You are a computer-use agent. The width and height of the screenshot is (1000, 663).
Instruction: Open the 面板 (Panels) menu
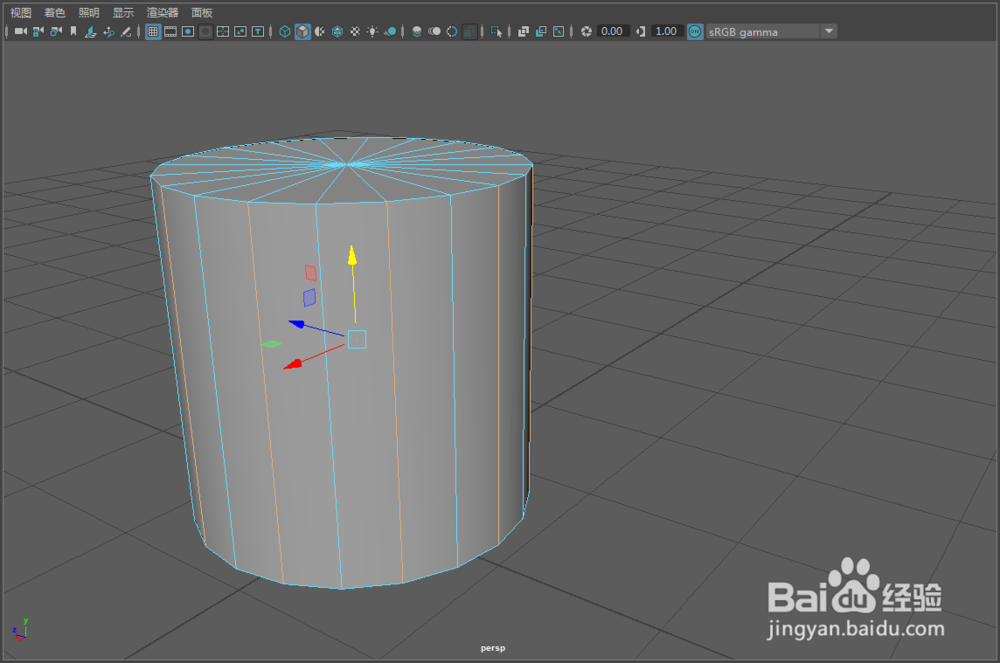pos(202,13)
